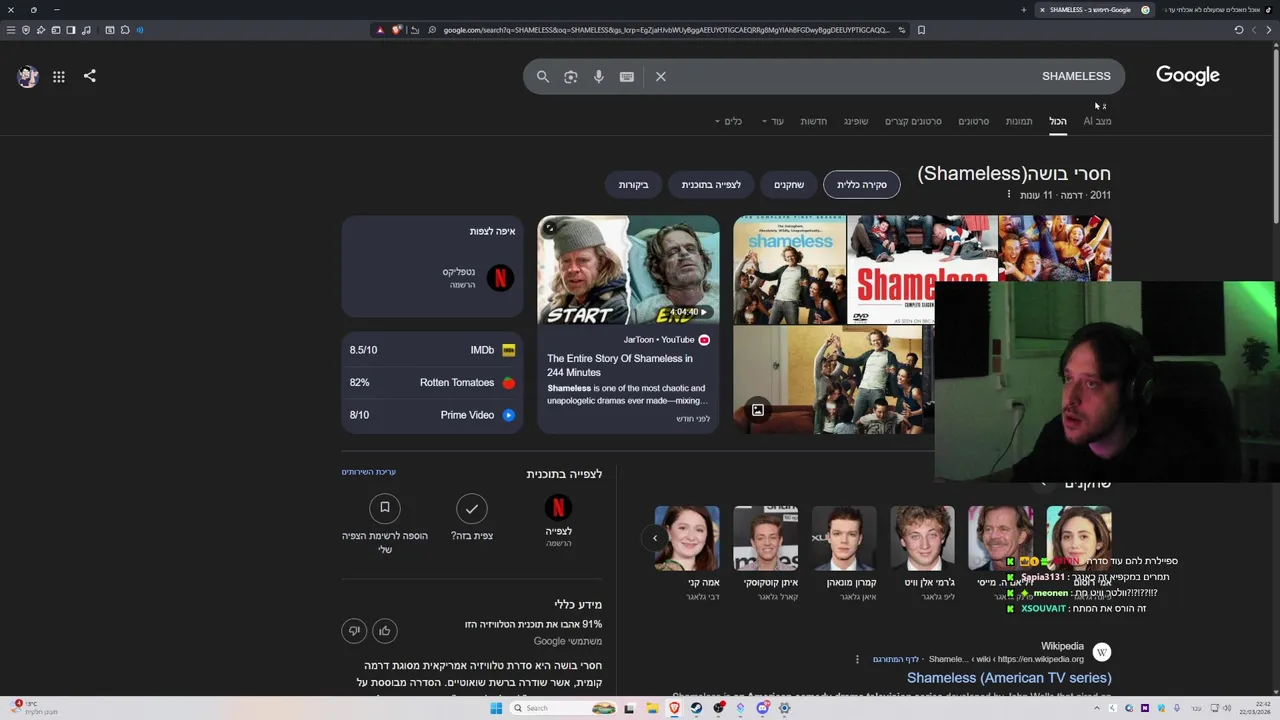Image resolution: width=1280 pixels, height=720 pixels.
Task: Switch to the חדשות news tab
Action: 813,121
